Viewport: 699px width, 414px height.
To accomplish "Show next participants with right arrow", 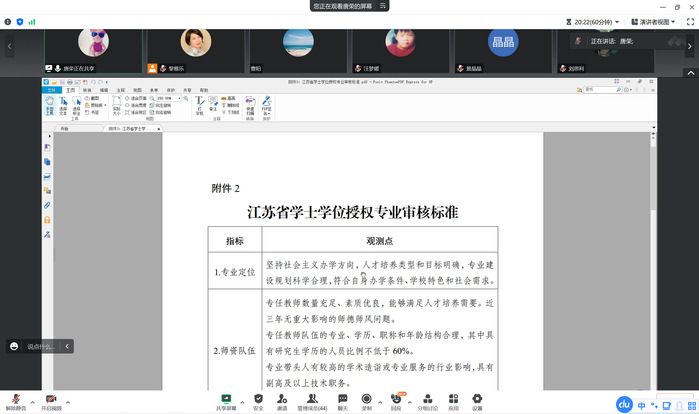I will pos(691,46).
